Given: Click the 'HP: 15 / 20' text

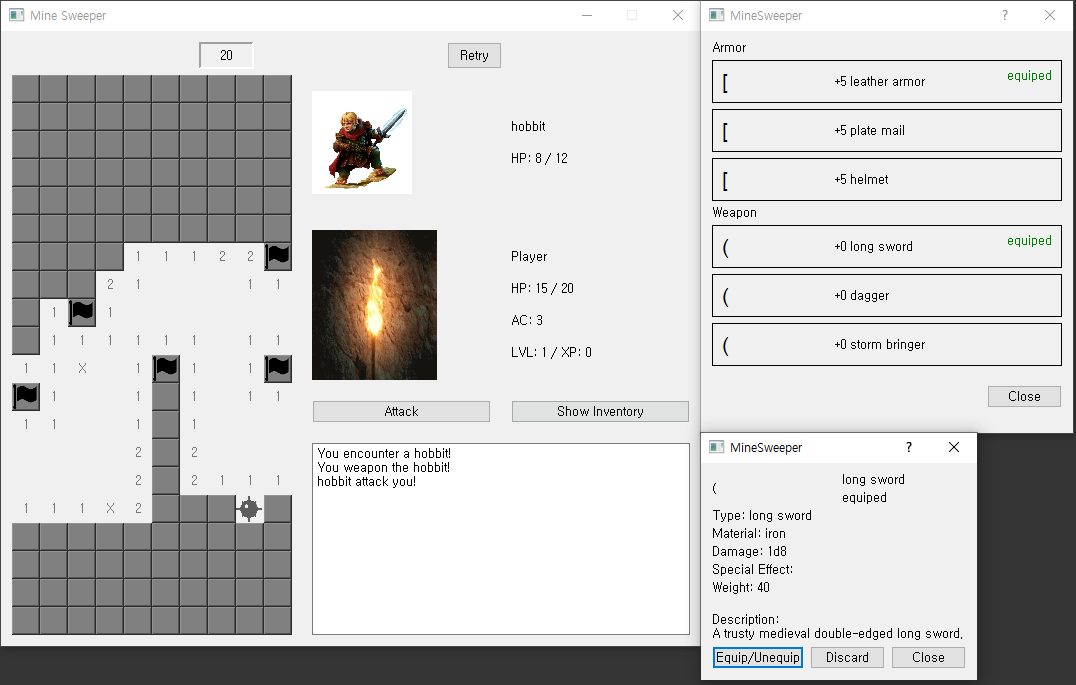Looking at the screenshot, I should click(x=542, y=288).
